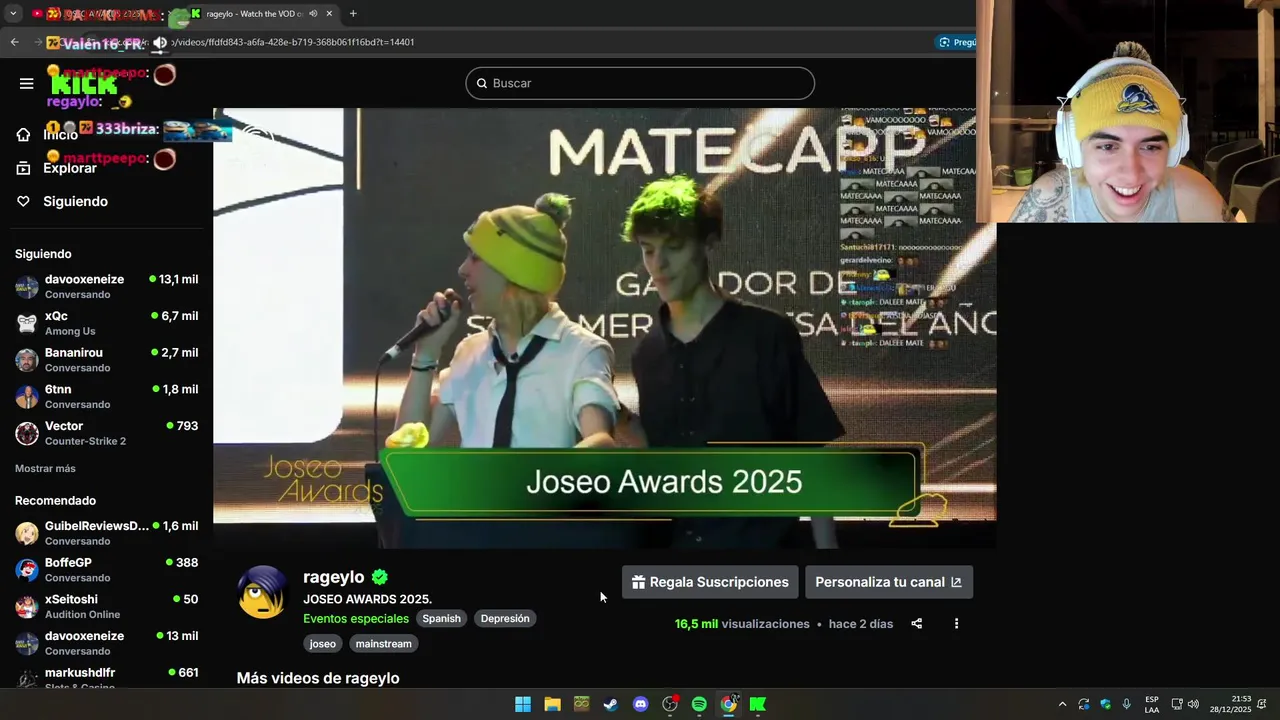1280x720 pixels.
Task: Click 6tnn channel avatar
Action: tap(27, 397)
